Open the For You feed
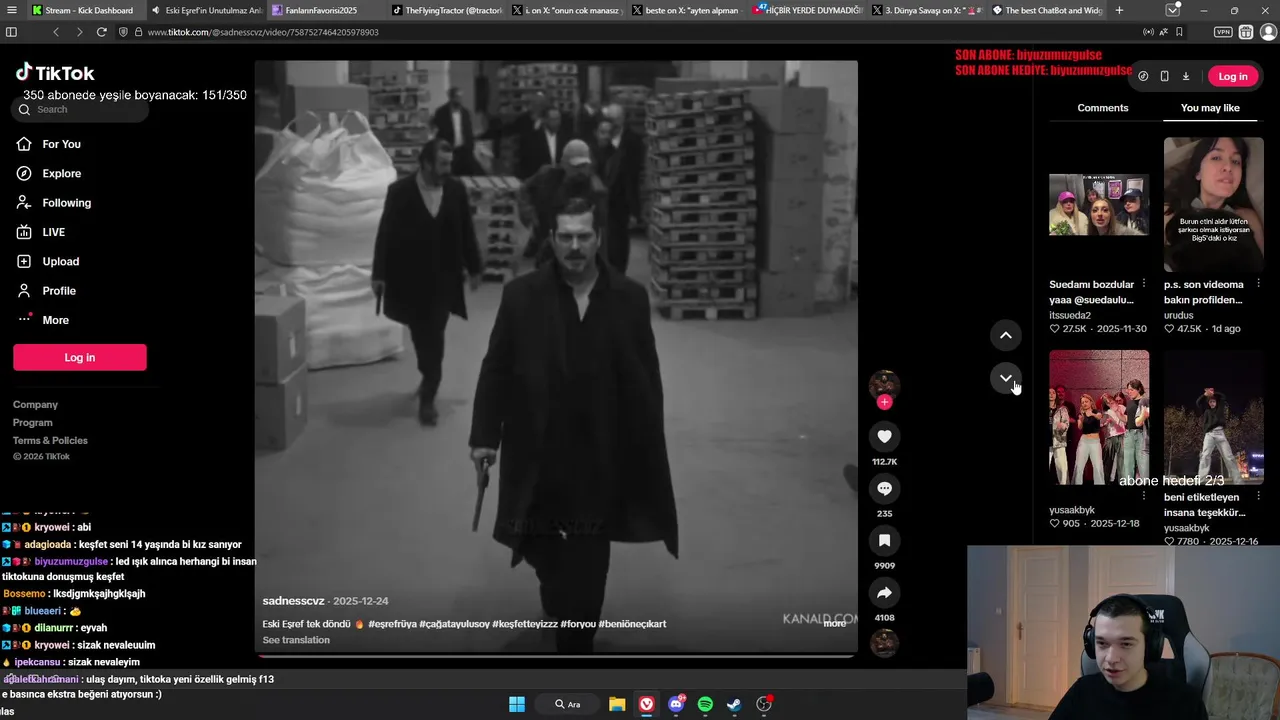Screen dimensions: 1280x720 [x=61, y=144]
